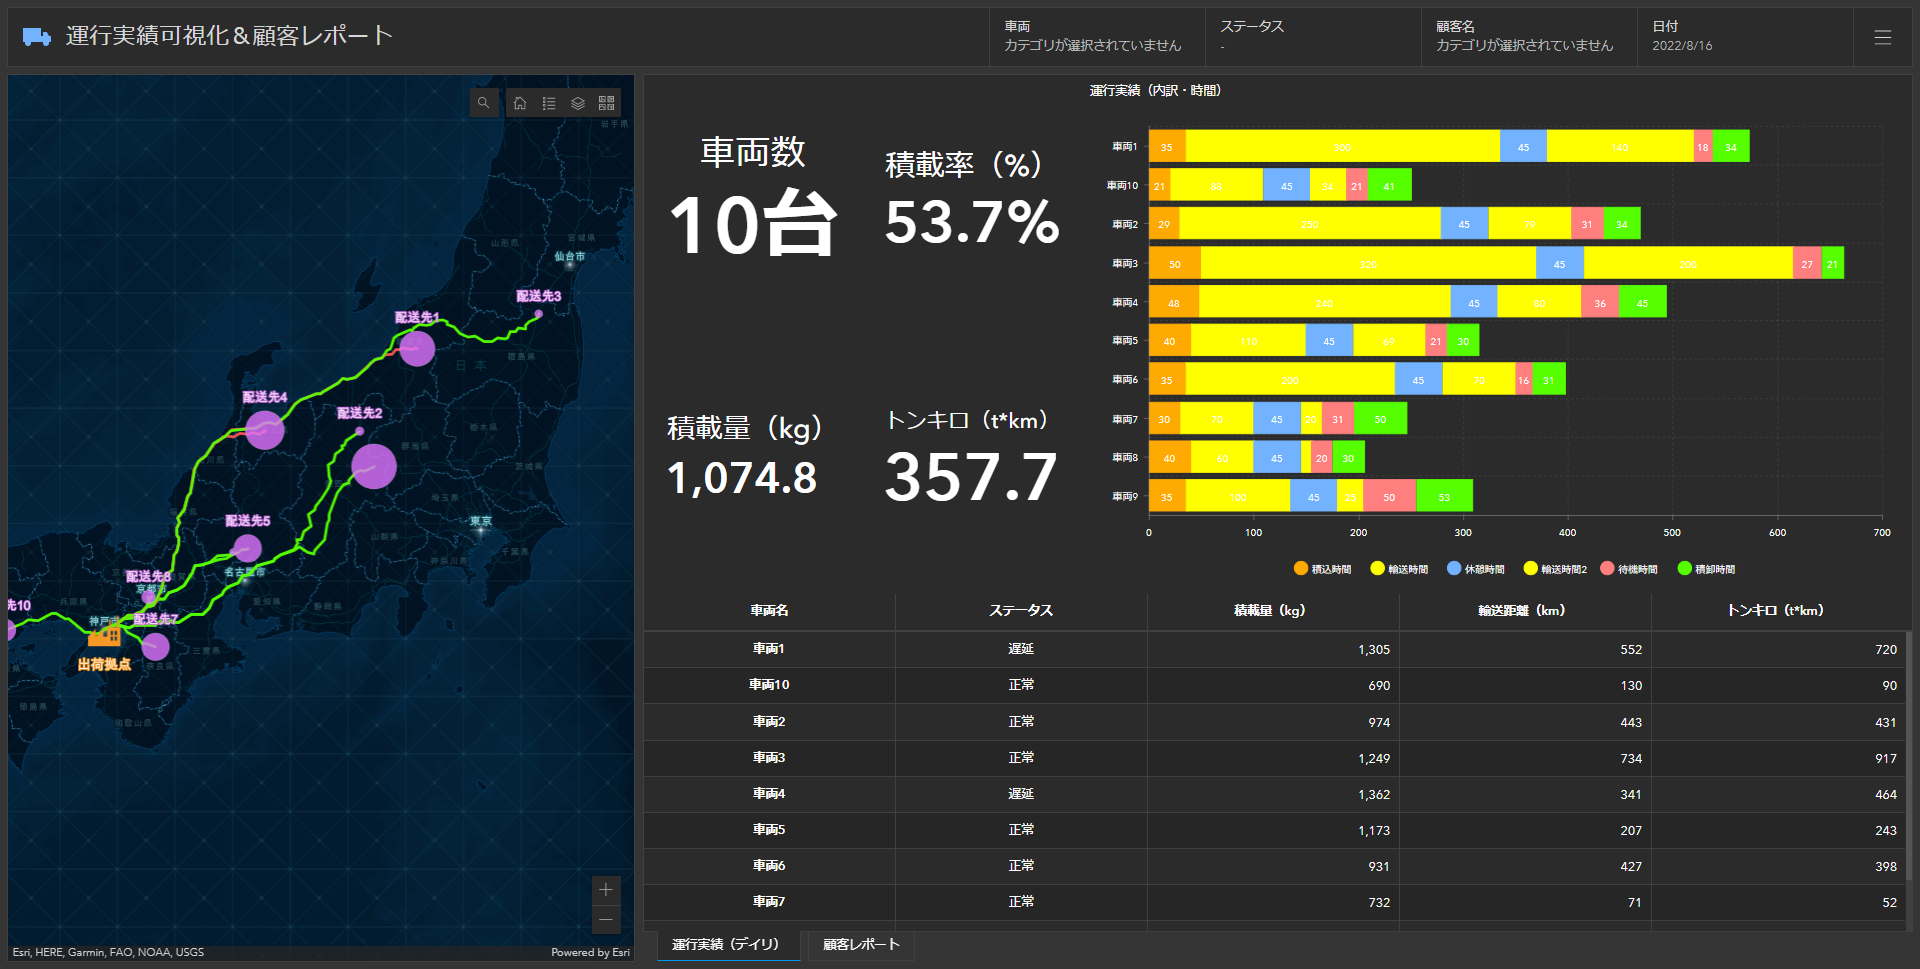1920x969 pixels.
Task: Select the 運行実績 (デイリ) tab
Action: (725, 944)
